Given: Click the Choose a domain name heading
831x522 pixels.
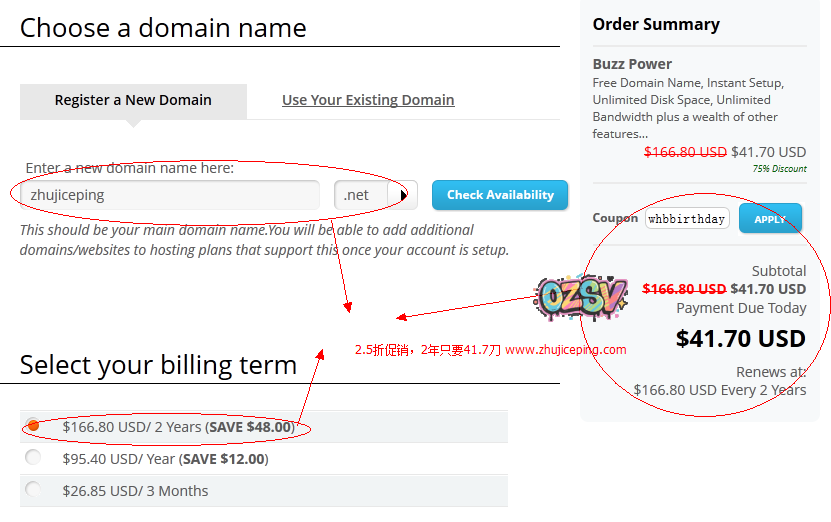Looking at the screenshot, I should point(163,27).
